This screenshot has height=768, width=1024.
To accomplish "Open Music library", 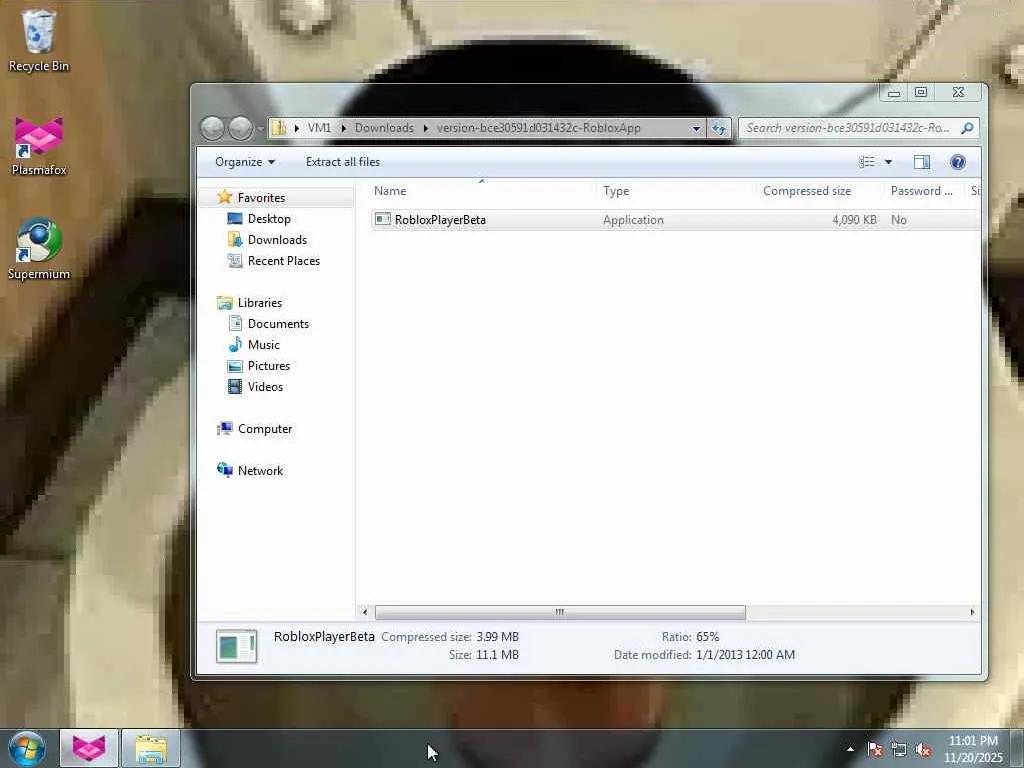I will (263, 344).
